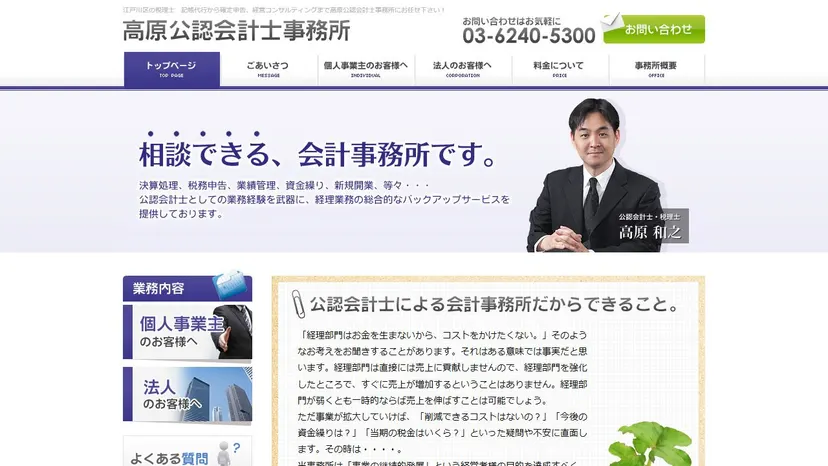Click the hero text starting 決算処理、税務申告
The image size is (828, 466).
point(324,200)
